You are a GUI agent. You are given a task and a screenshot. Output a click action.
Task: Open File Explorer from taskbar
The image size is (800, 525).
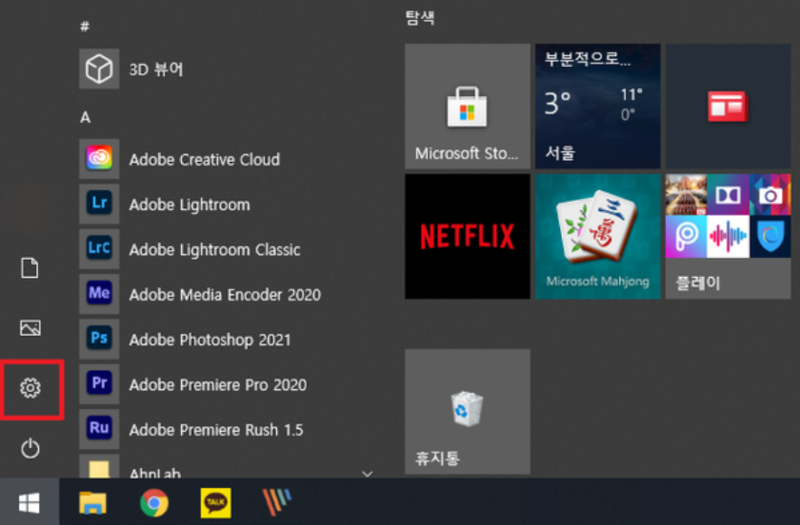click(93, 503)
